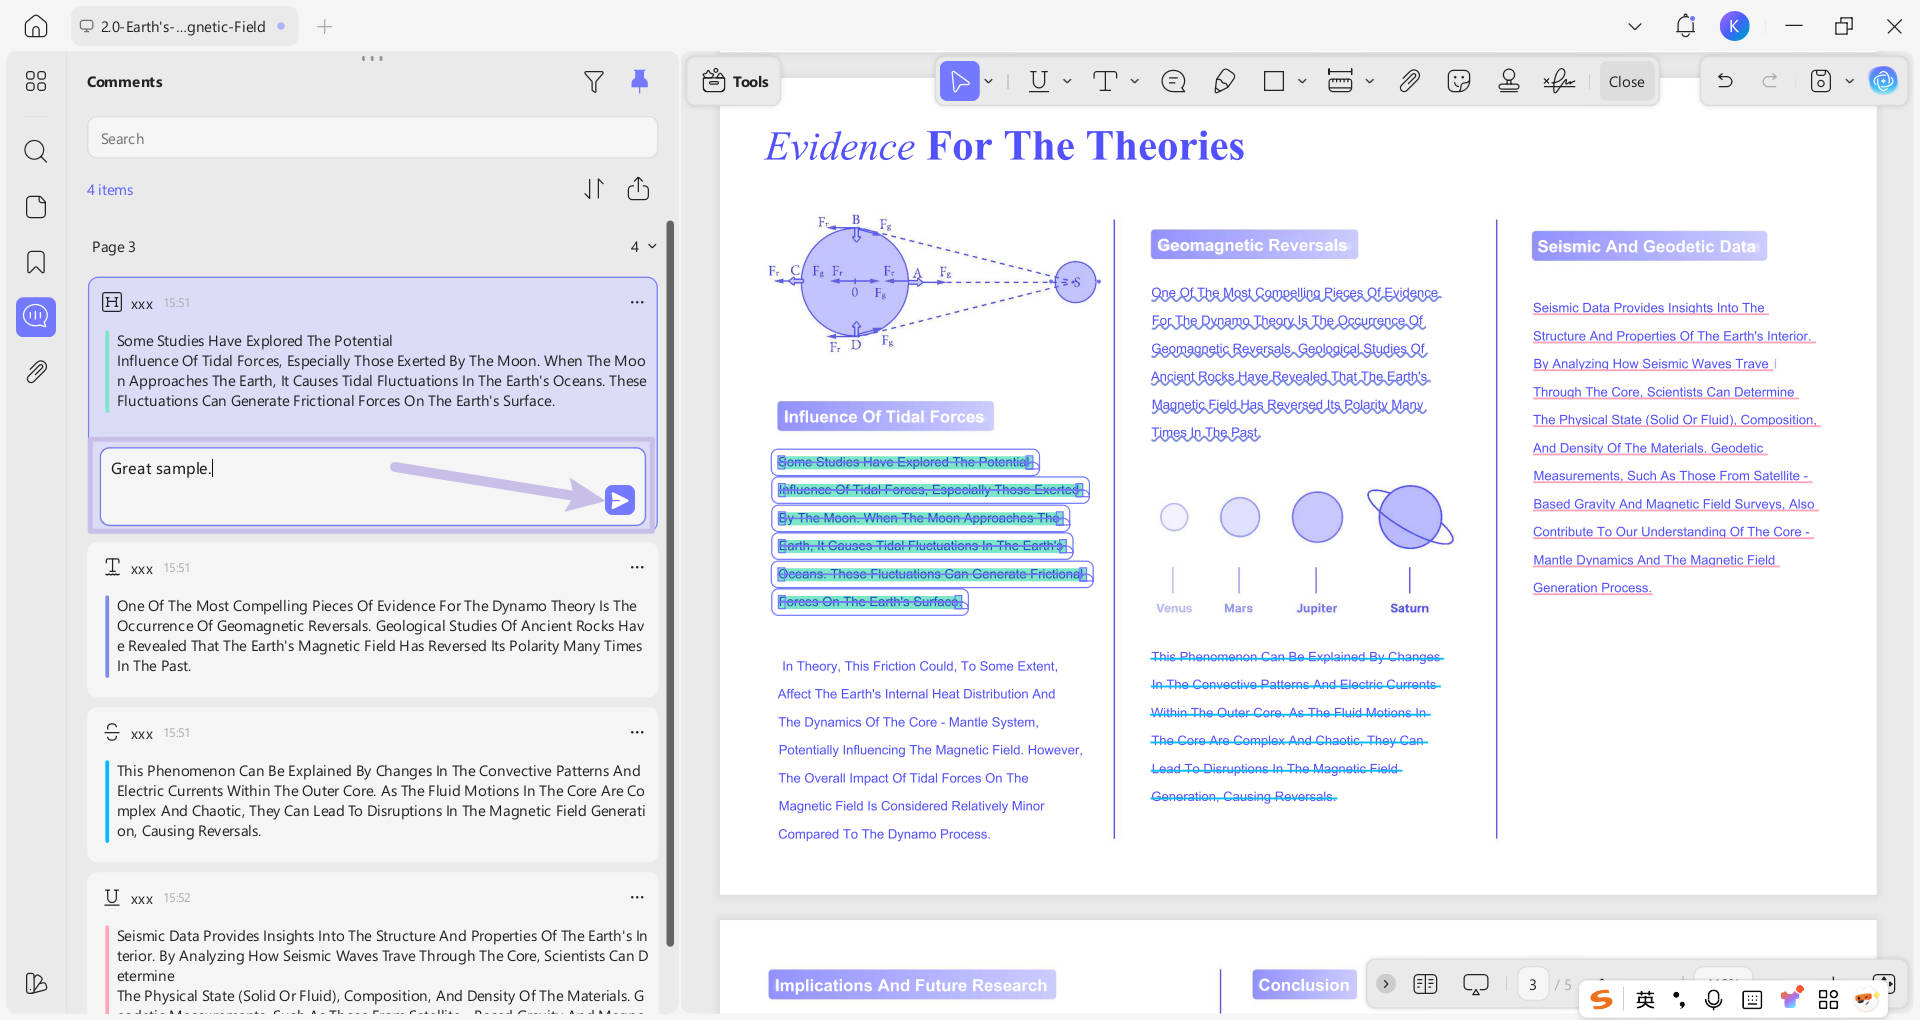1920x1020 pixels.
Task: Expand the bottom toolbar arrow button
Action: pos(1385,984)
